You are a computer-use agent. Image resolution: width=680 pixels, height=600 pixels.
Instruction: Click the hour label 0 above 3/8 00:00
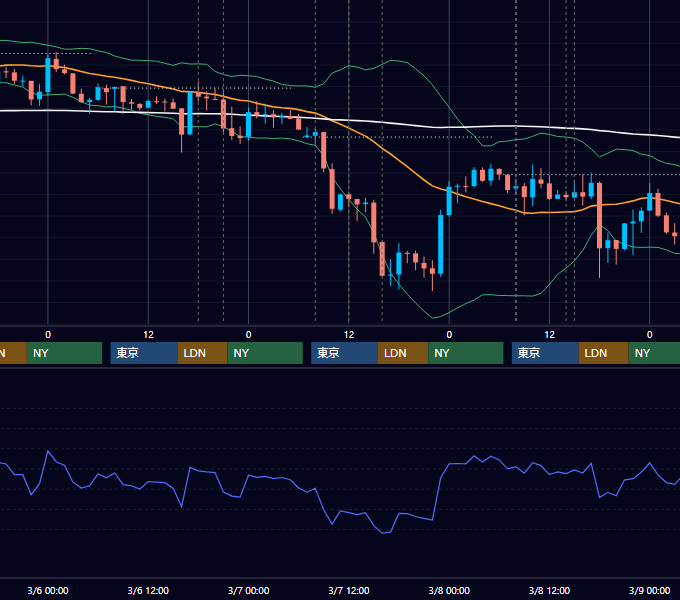[449, 335]
